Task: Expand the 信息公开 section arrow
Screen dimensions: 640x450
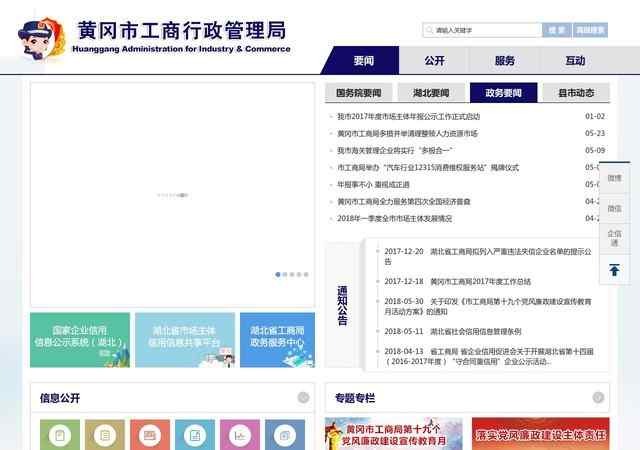Action: pyautogui.click(x=303, y=398)
